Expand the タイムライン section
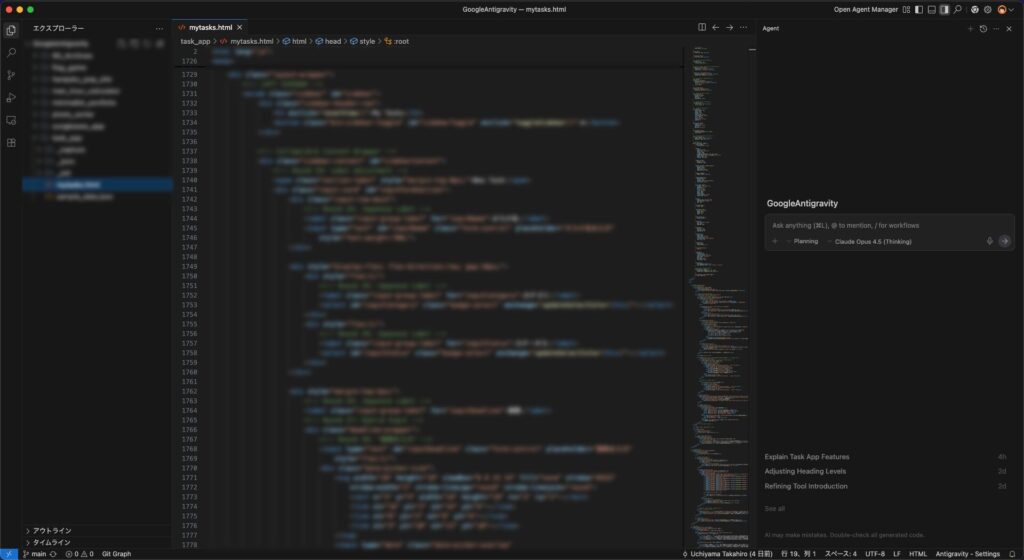The height and width of the screenshot is (560, 1024). [x=52, y=542]
